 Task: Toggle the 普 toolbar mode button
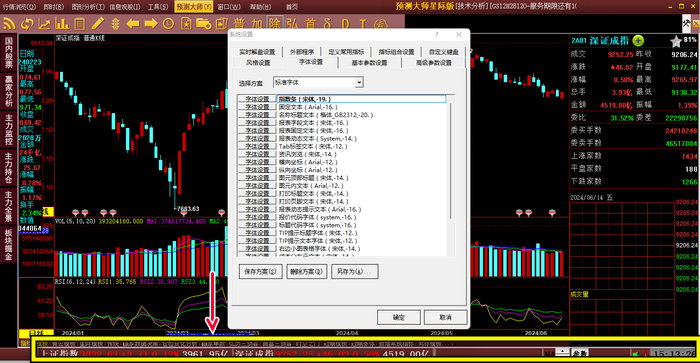click(239, 23)
